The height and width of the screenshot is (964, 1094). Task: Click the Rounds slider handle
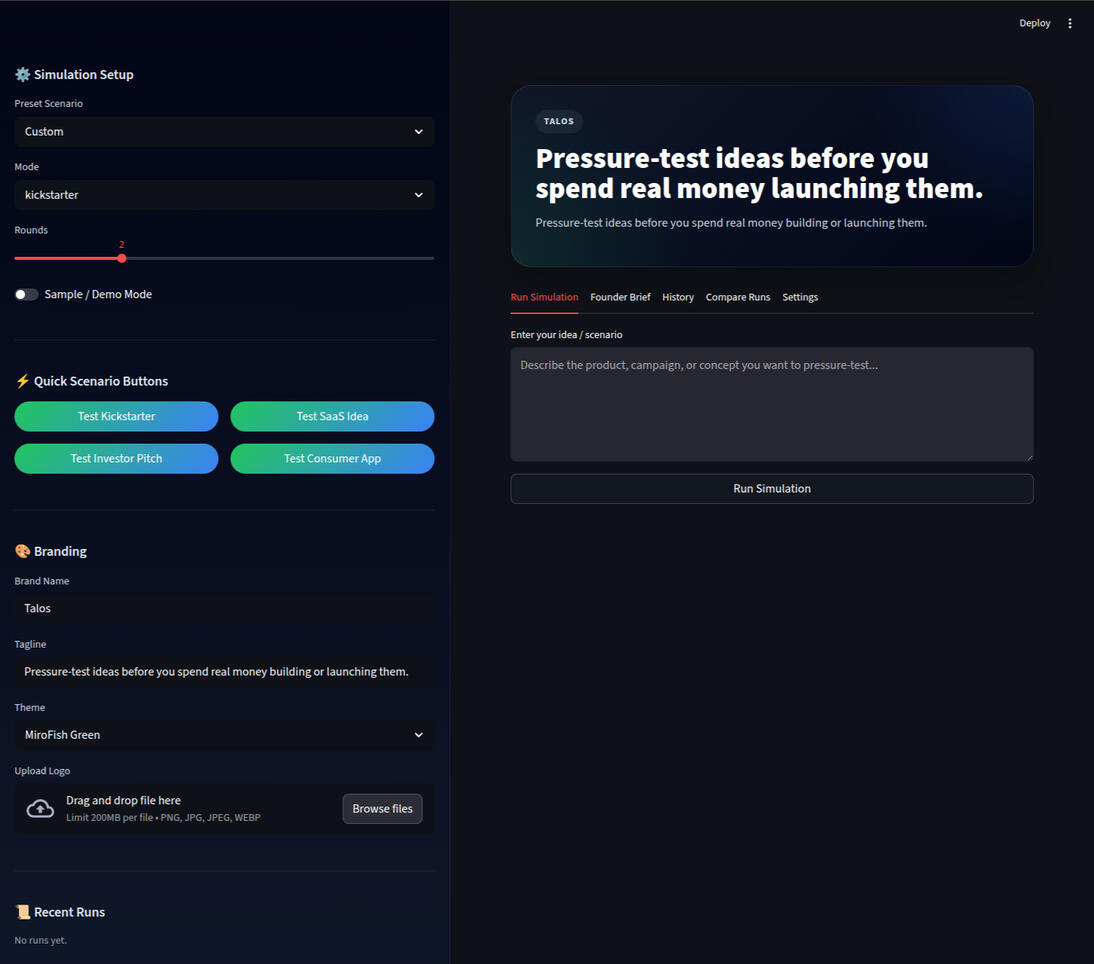coord(122,258)
